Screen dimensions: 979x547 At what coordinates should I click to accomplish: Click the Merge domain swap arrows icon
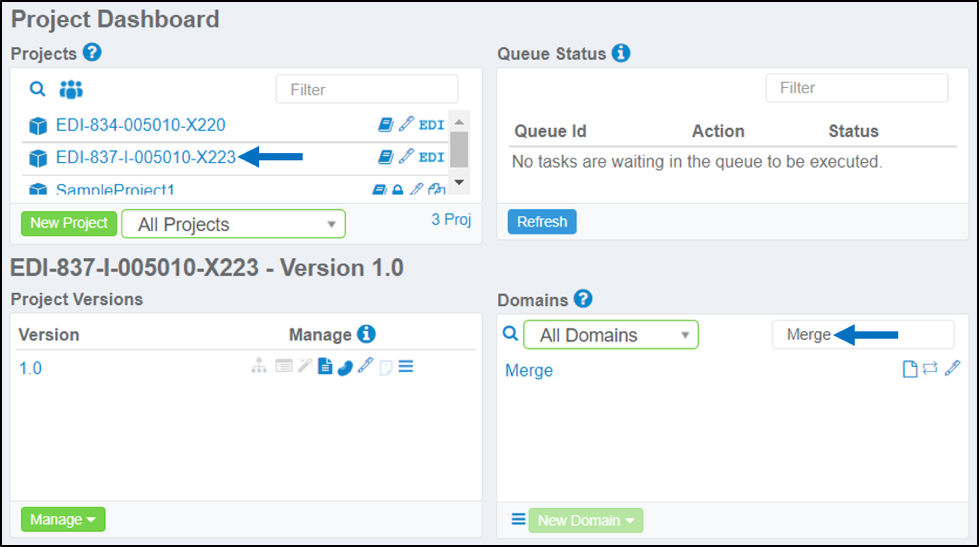click(x=930, y=368)
